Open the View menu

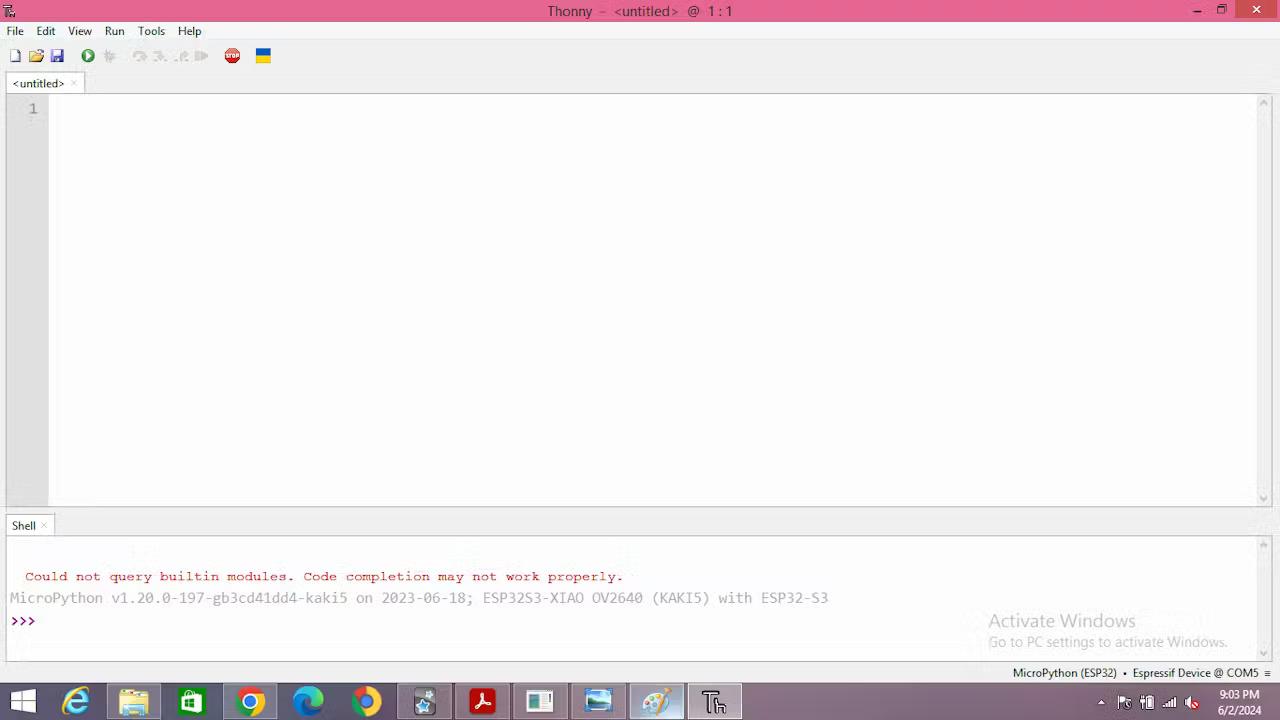[80, 31]
